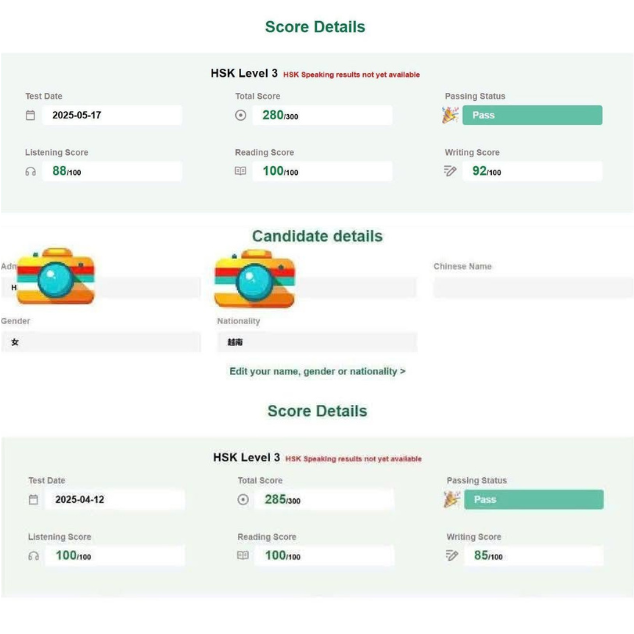The image size is (634, 634).
Task: Click the party popper icon in top score panel
Action: pos(450,115)
